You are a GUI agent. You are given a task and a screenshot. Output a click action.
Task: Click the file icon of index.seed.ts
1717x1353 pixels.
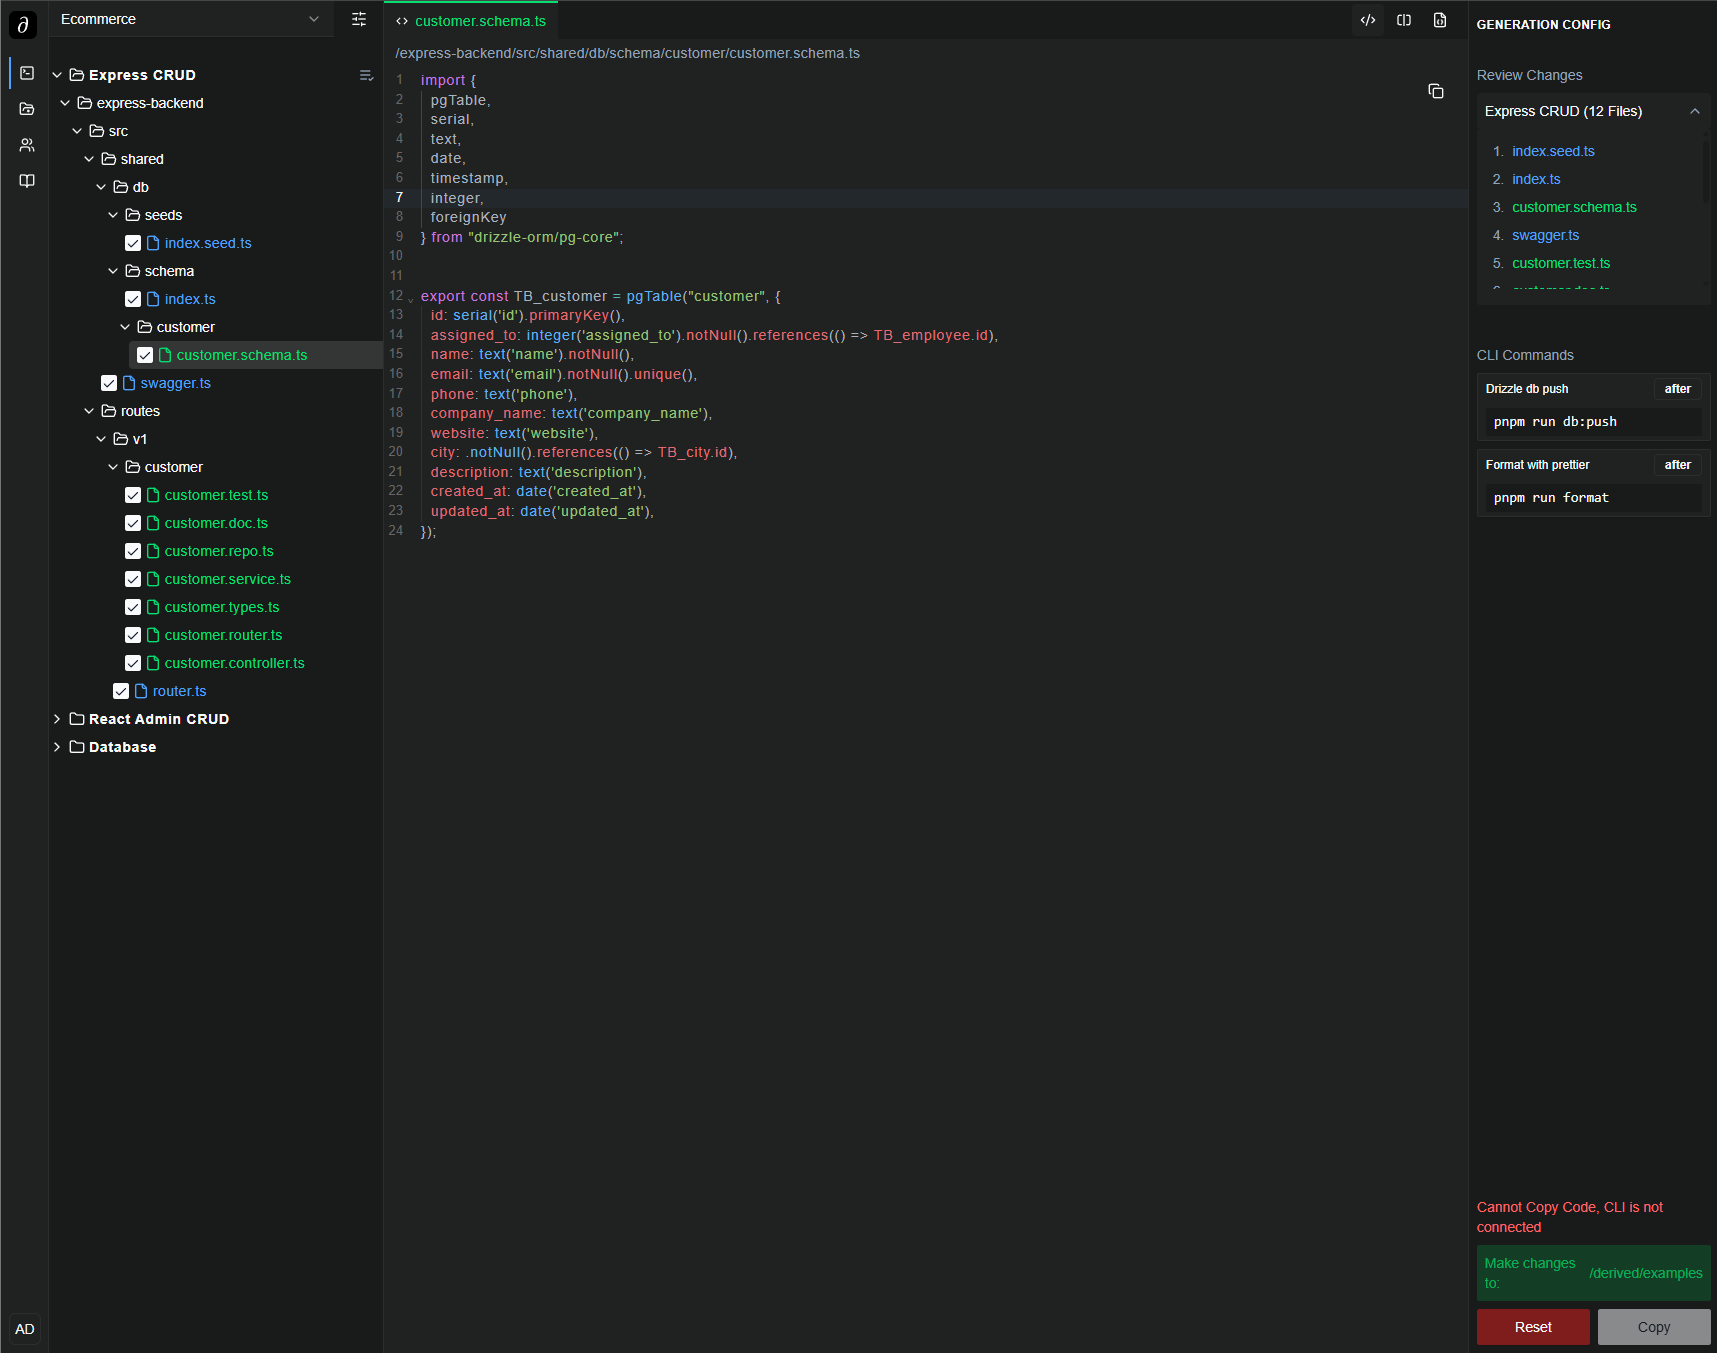point(153,243)
